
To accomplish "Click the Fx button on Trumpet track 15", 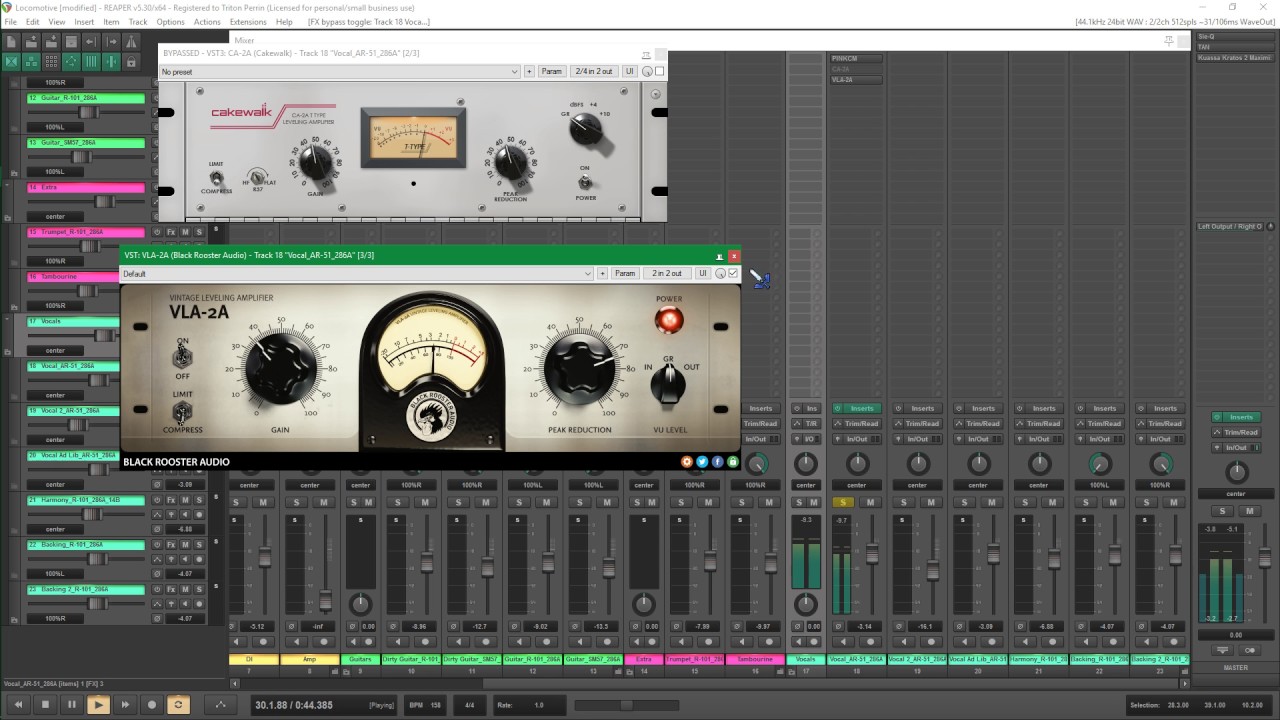I will tap(171, 232).
